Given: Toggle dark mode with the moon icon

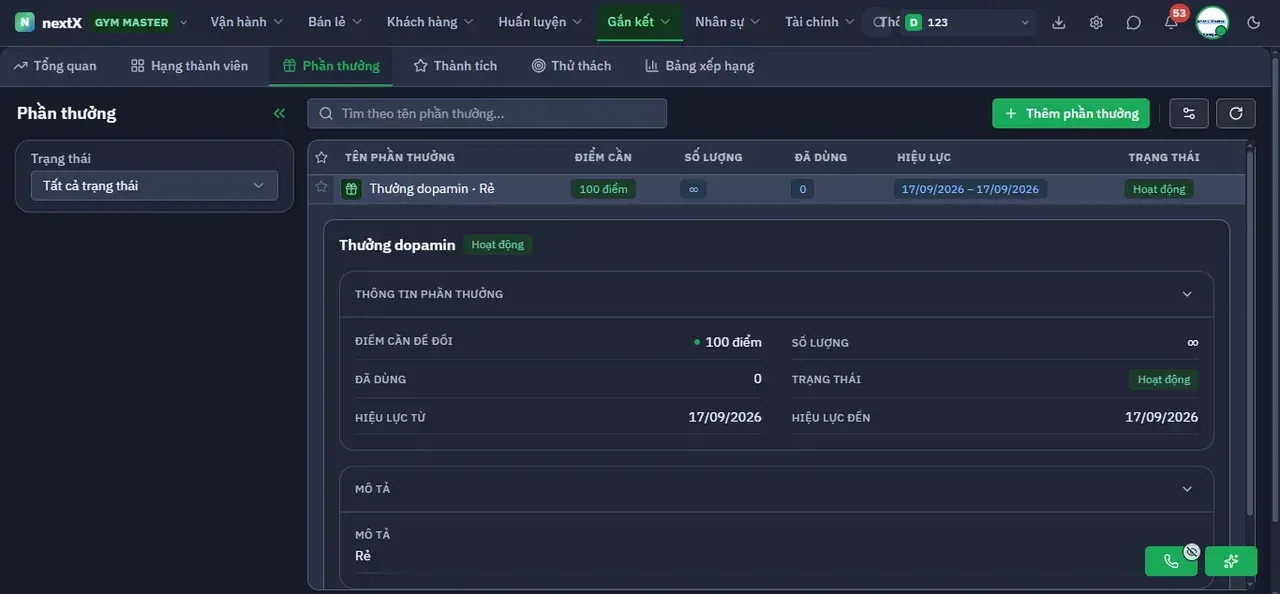Looking at the screenshot, I should [1254, 22].
